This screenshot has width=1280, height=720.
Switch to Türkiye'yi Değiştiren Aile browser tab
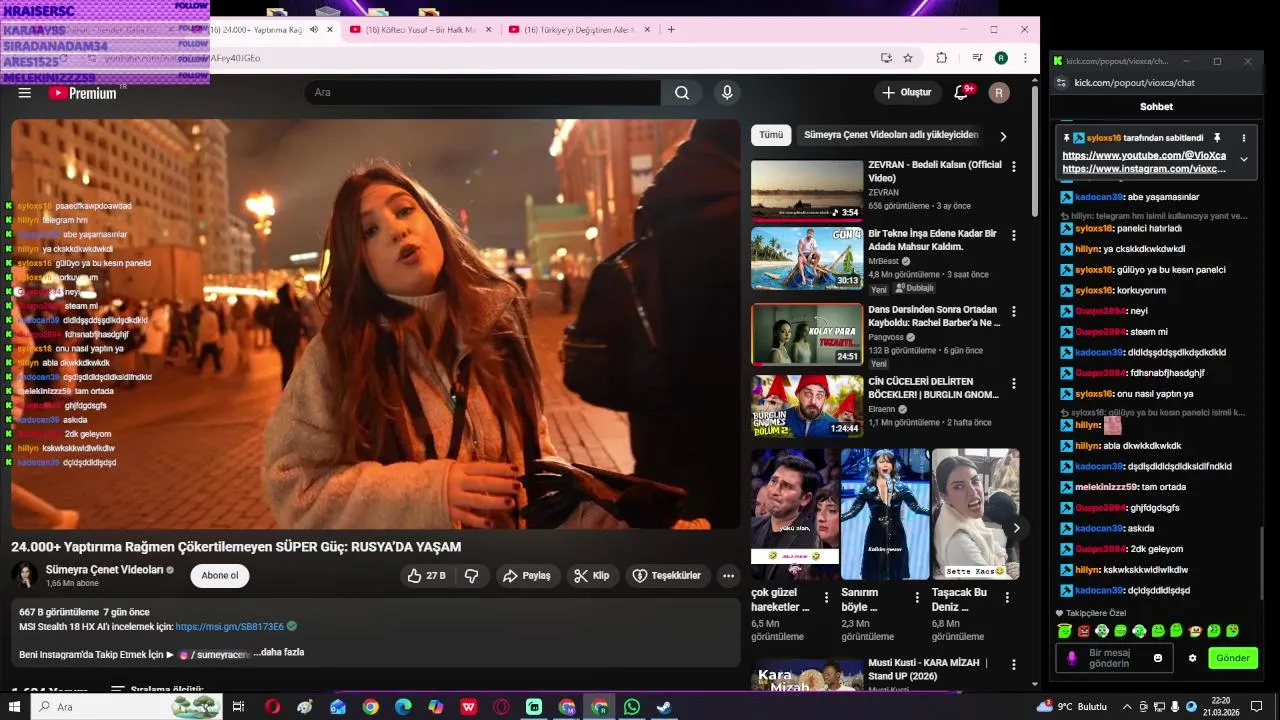point(578,30)
